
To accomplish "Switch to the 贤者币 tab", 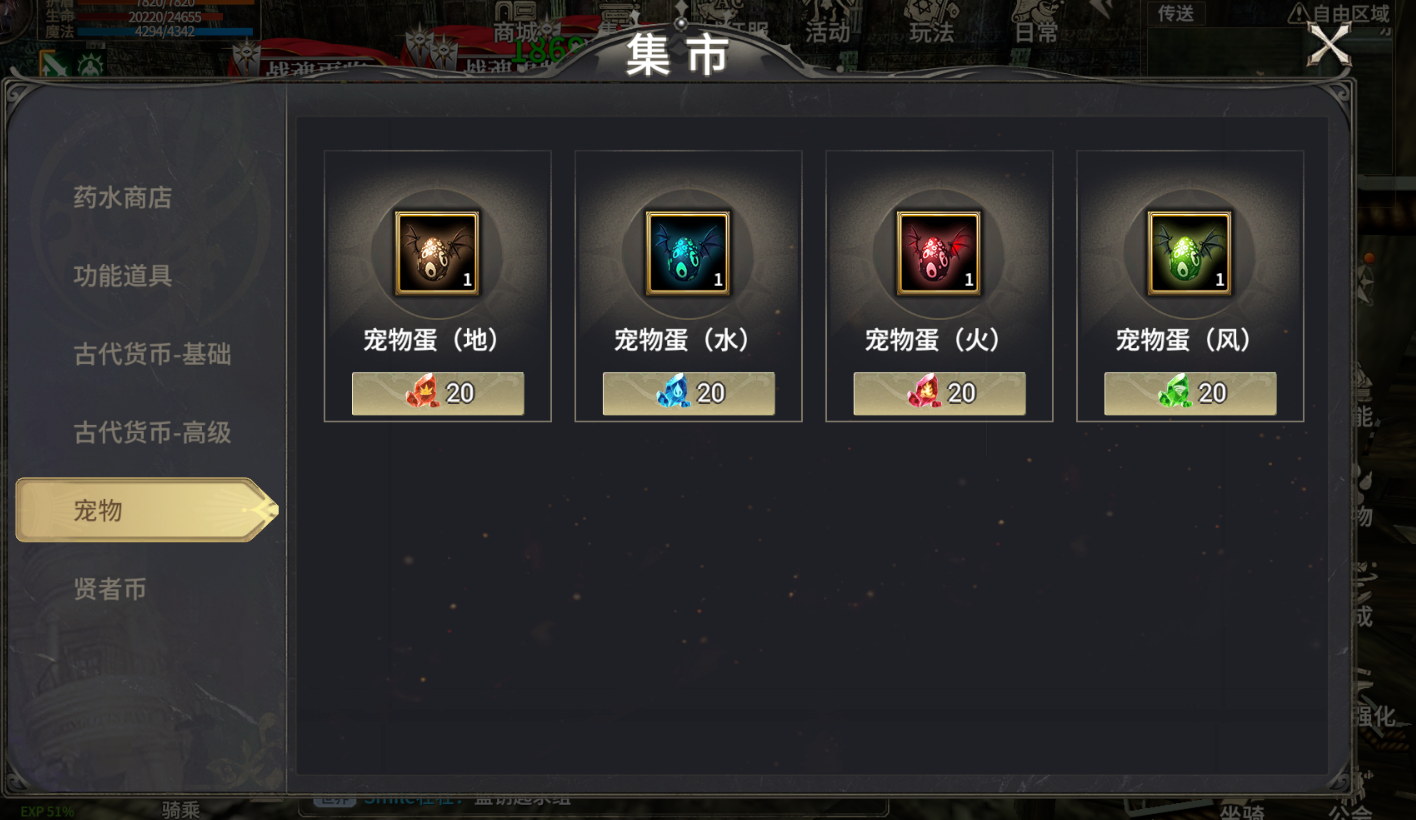I will click(x=110, y=589).
